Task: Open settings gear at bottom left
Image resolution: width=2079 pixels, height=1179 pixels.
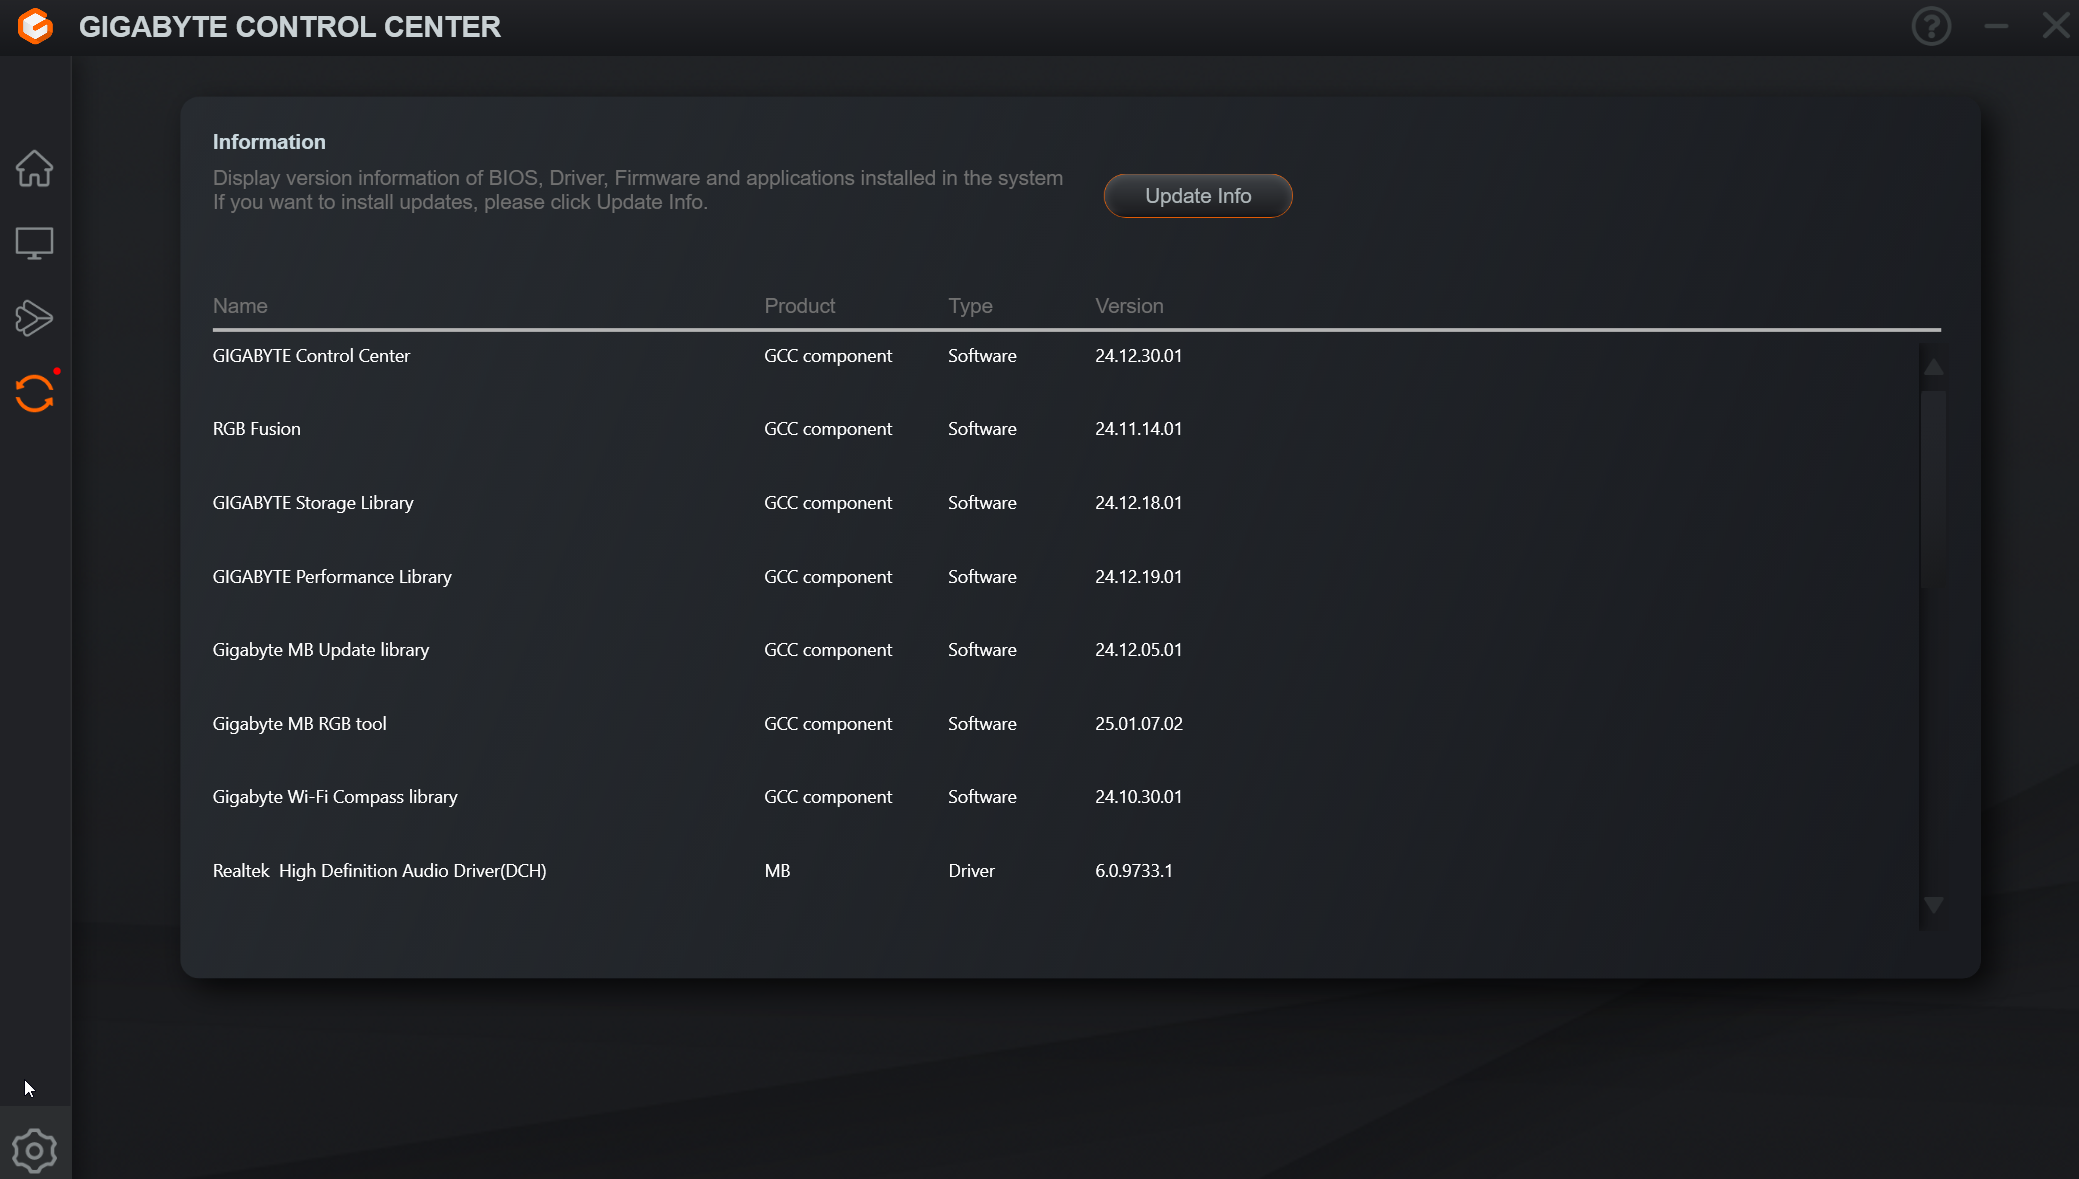Action: pyautogui.click(x=34, y=1150)
